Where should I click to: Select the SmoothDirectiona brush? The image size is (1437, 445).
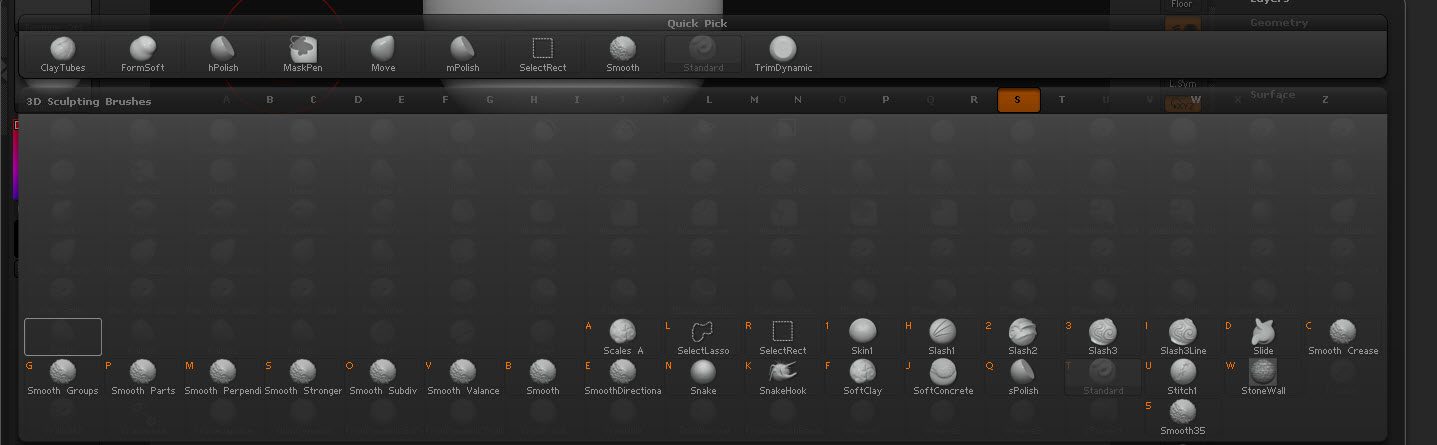(623, 378)
